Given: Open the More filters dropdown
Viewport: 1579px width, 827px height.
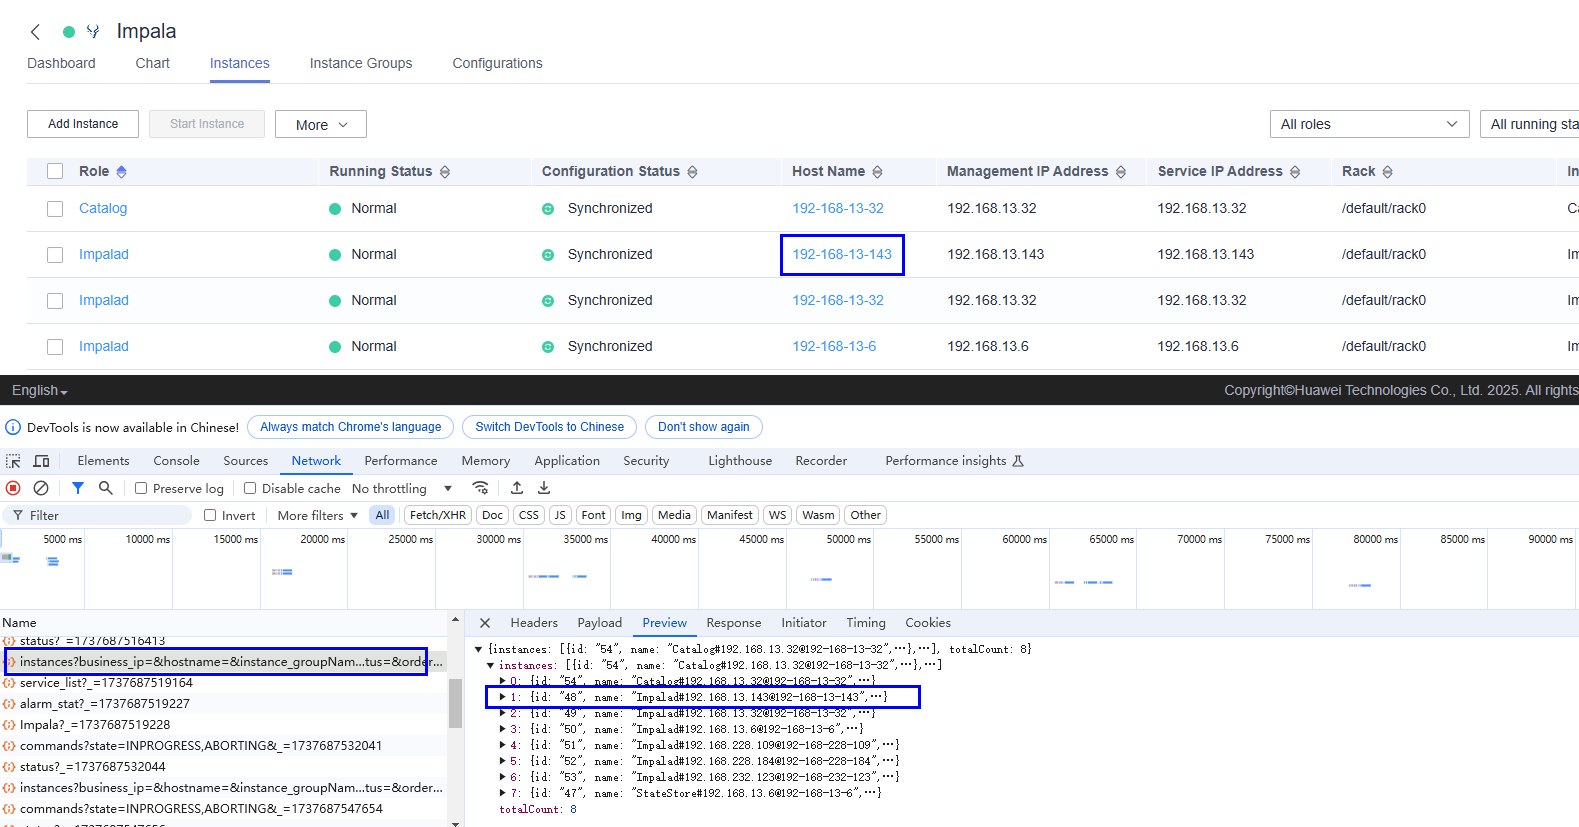Looking at the screenshot, I should 317,515.
